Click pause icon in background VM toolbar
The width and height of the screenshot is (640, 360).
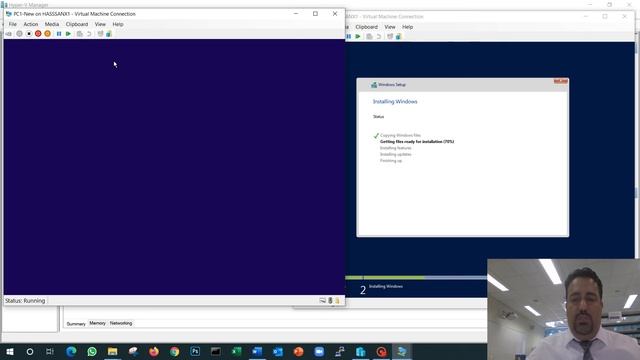(349, 36)
